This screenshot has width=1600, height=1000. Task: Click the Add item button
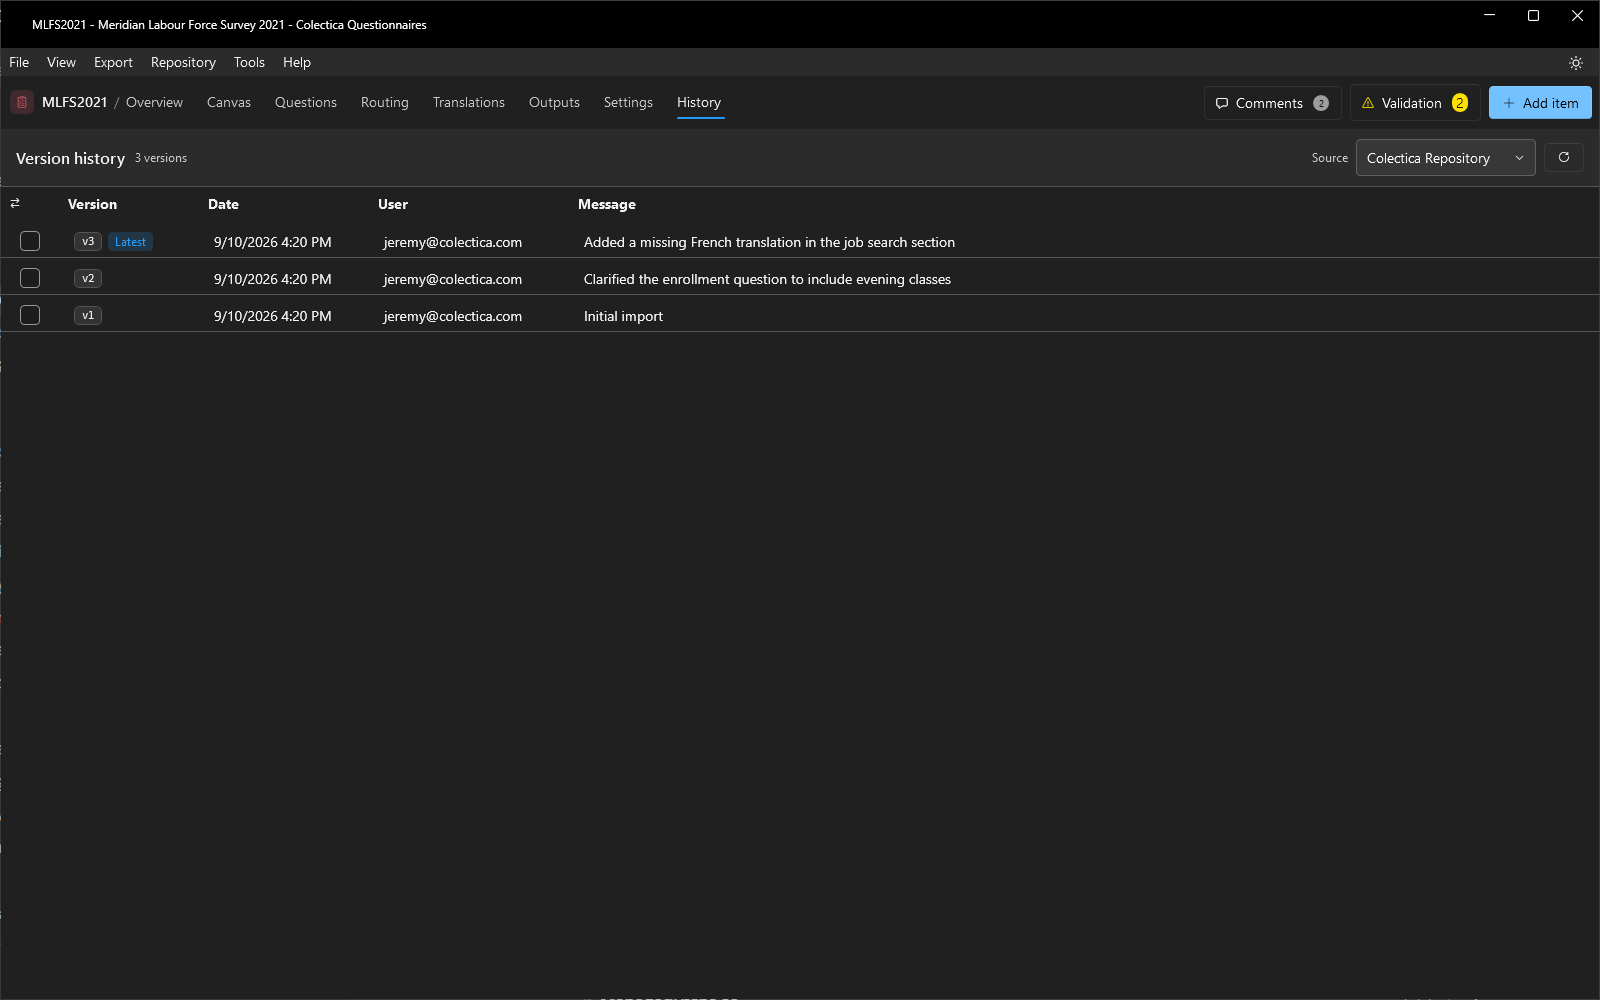point(1540,103)
